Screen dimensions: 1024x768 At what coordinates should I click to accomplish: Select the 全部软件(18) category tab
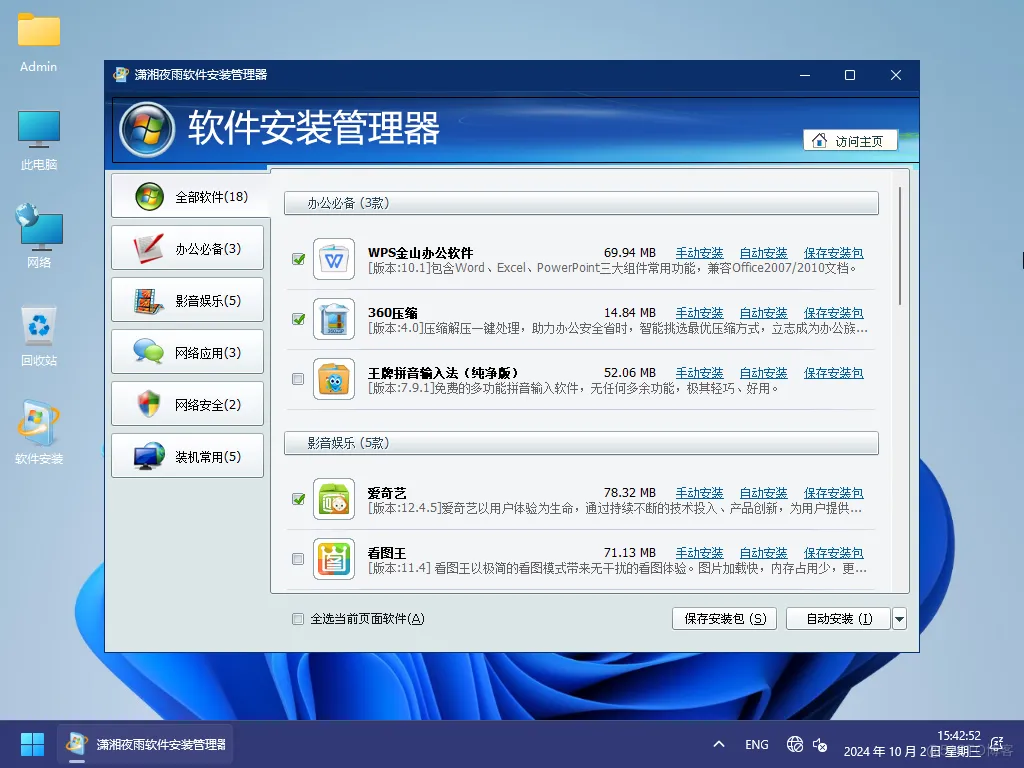point(190,196)
